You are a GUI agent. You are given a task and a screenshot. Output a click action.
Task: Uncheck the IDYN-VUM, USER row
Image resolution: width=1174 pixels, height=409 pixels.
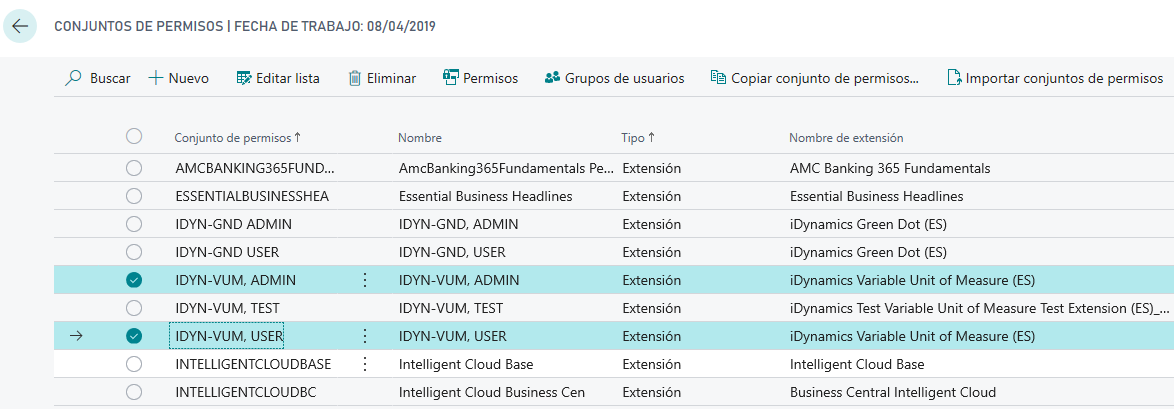[134, 336]
